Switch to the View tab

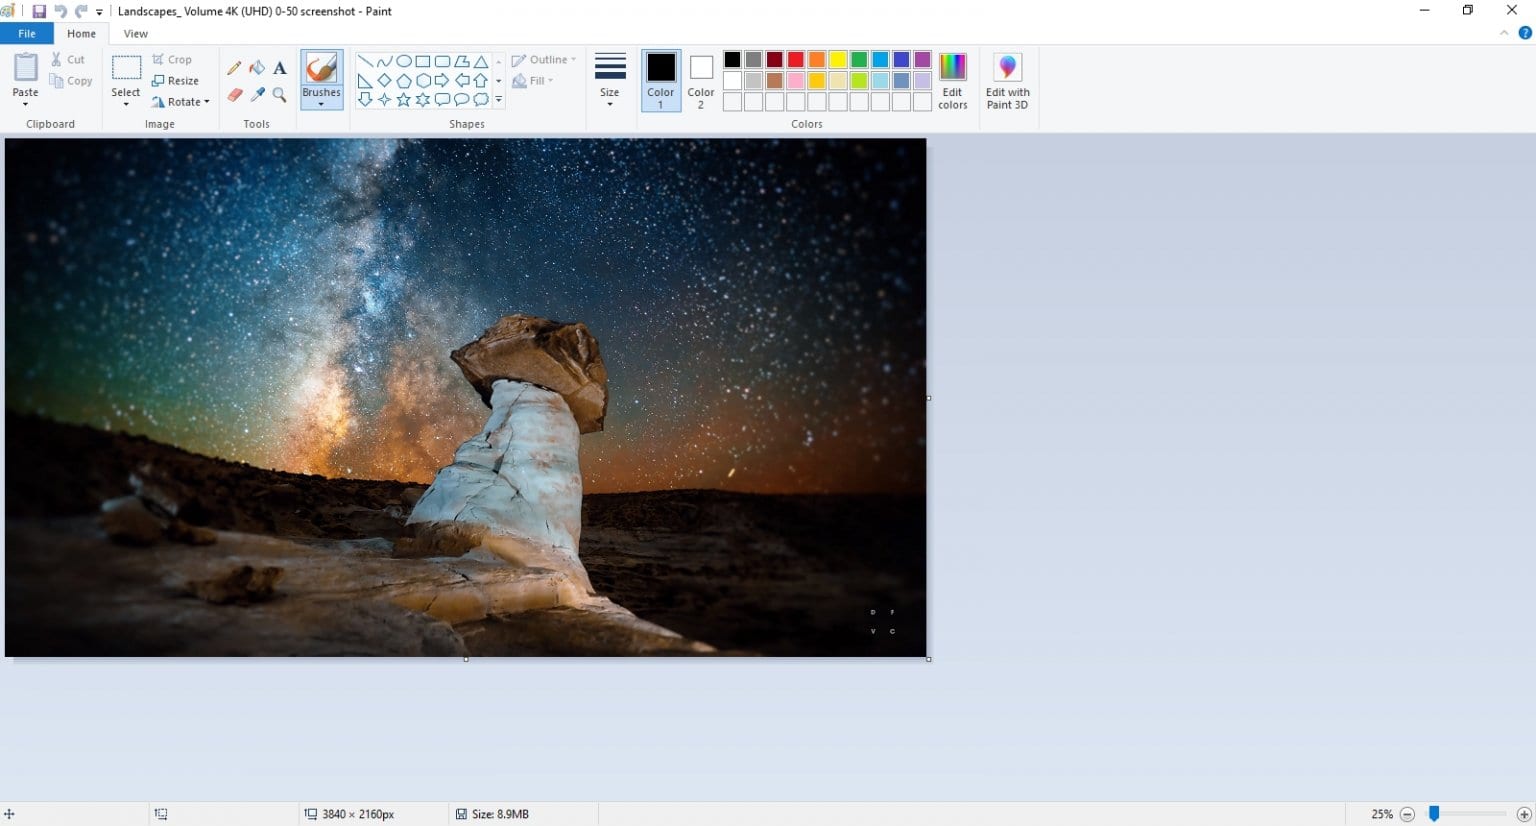click(135, 33)
